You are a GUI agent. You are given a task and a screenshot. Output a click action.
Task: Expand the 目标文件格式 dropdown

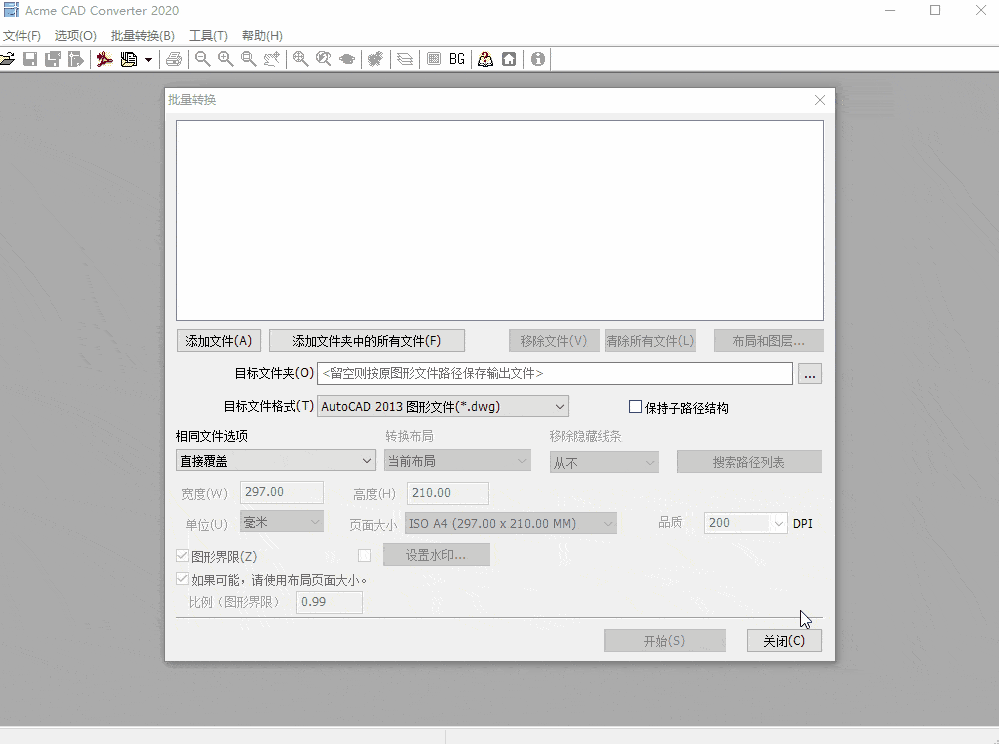click(x=443, y=406)
